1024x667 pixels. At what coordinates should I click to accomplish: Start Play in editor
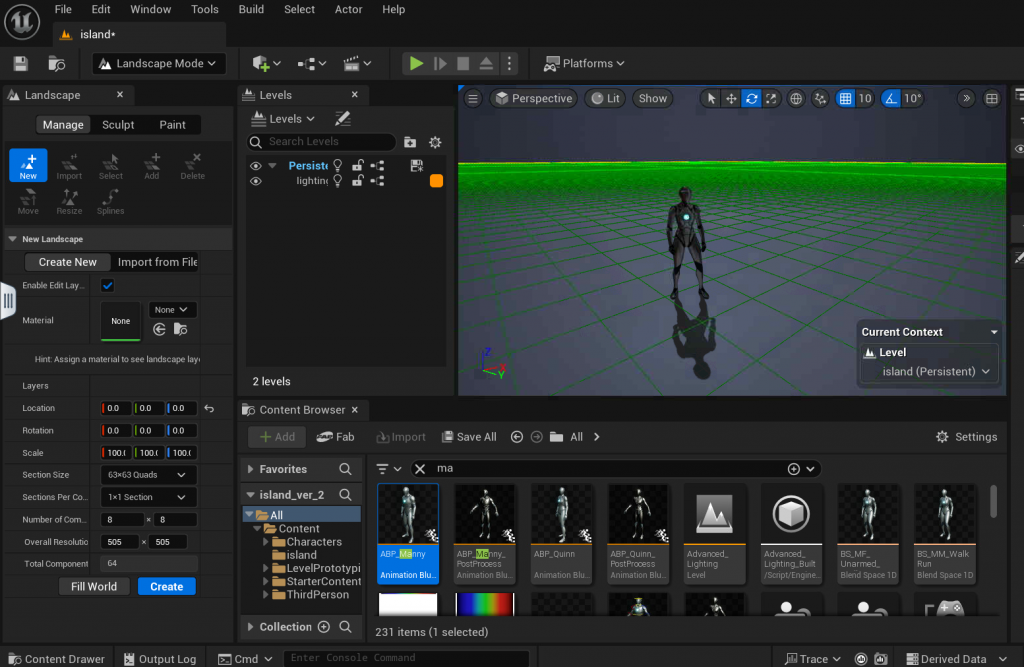coord(416,63)
